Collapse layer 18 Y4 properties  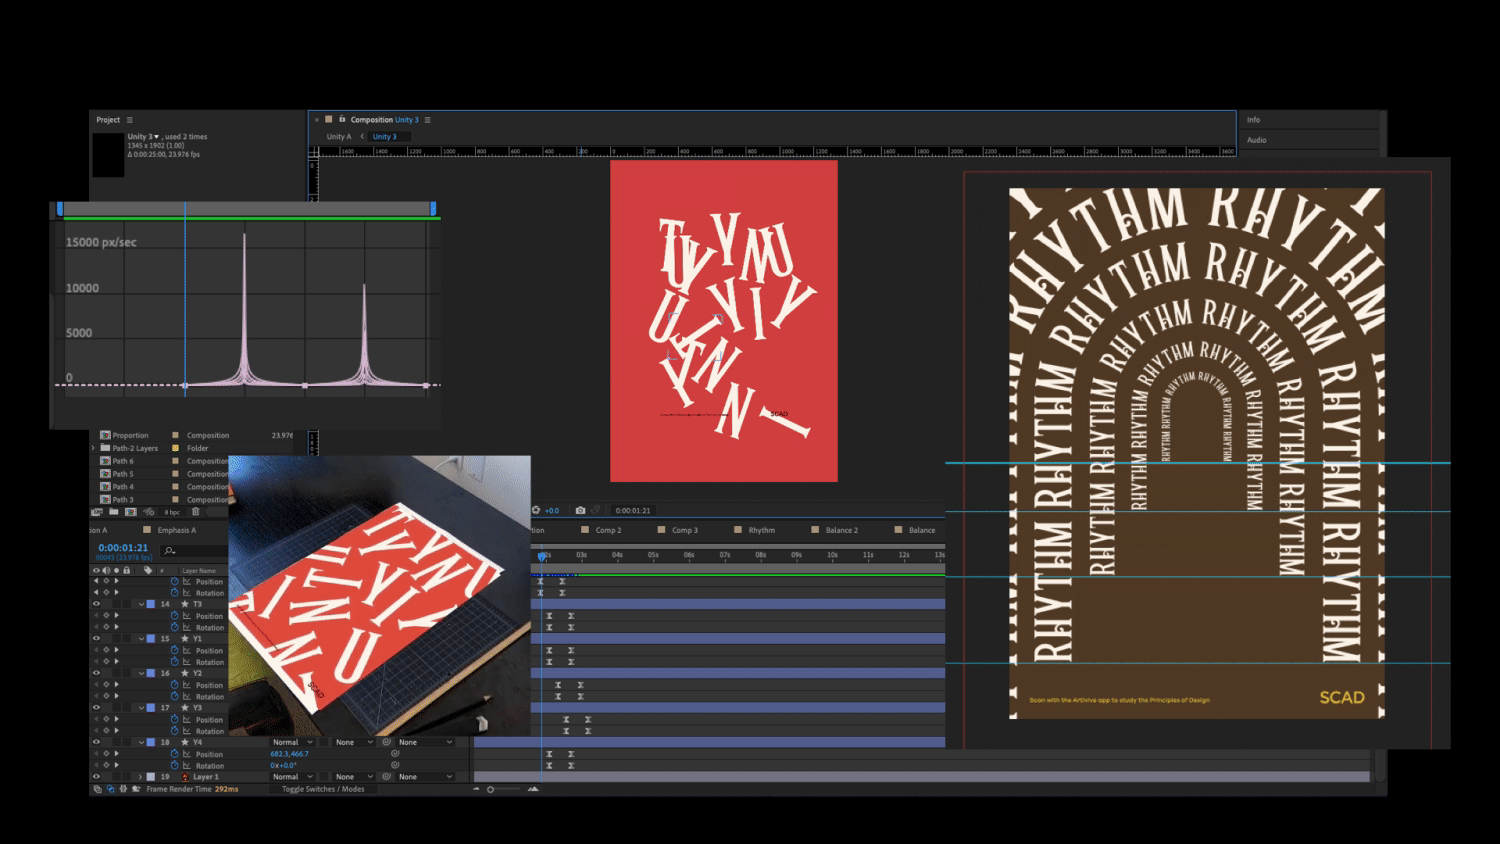click(141, 742)
